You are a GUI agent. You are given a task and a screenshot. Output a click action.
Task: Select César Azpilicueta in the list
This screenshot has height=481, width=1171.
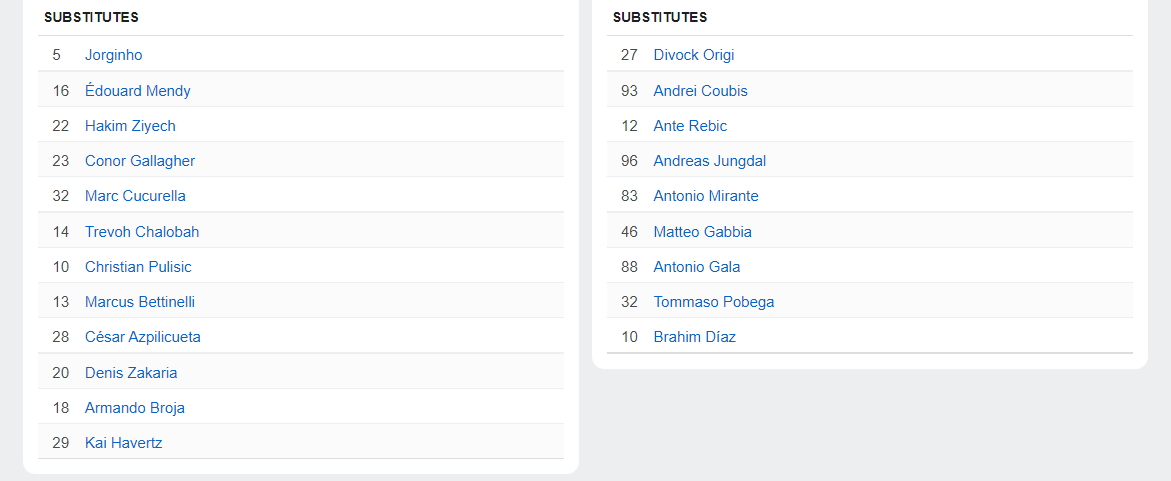point(142,337)
